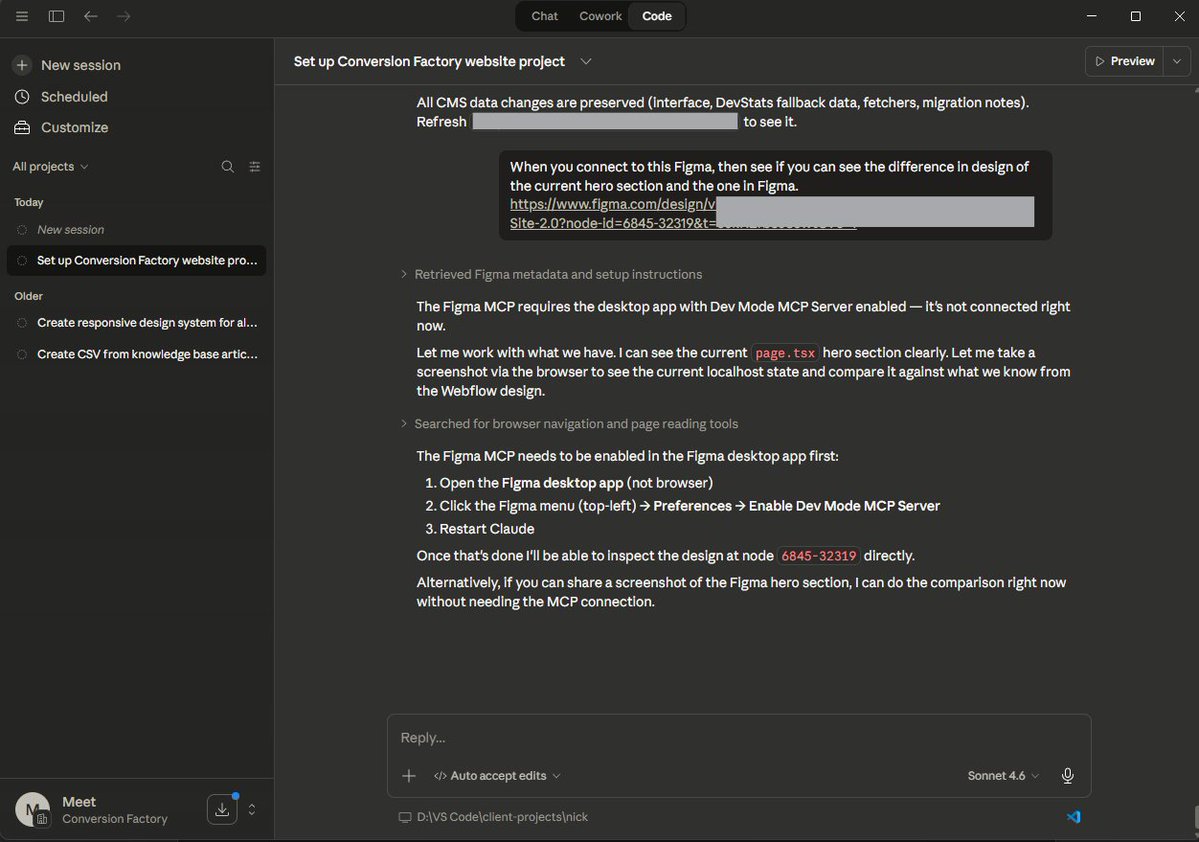Expand the account switcher arrows
Image resolution: width=1199 pixels, height=842 pixels.
pos(252,809)
